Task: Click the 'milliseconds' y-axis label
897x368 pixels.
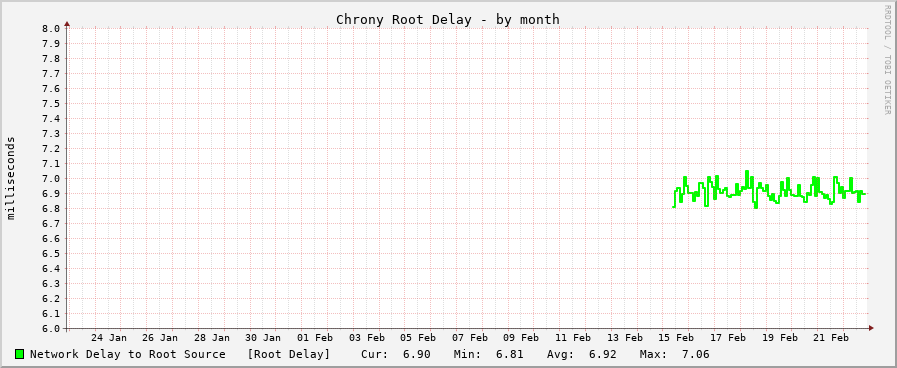Action: [11, 178]
